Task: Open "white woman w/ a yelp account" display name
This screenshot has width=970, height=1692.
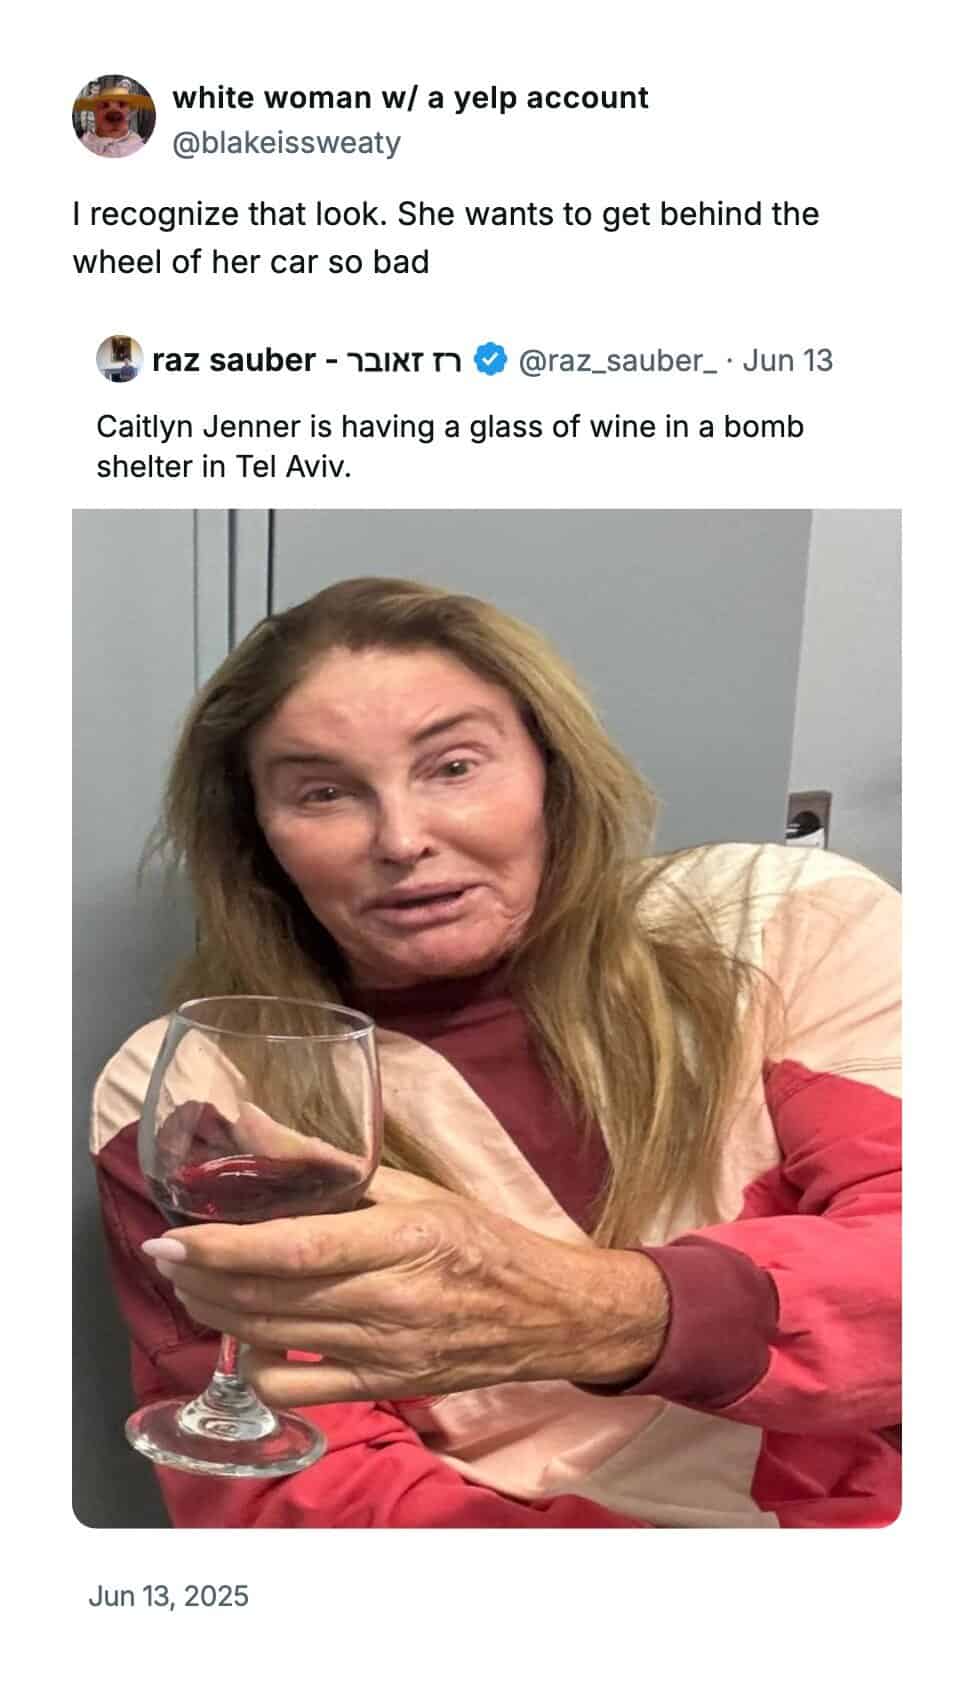Action: (410, 97)
